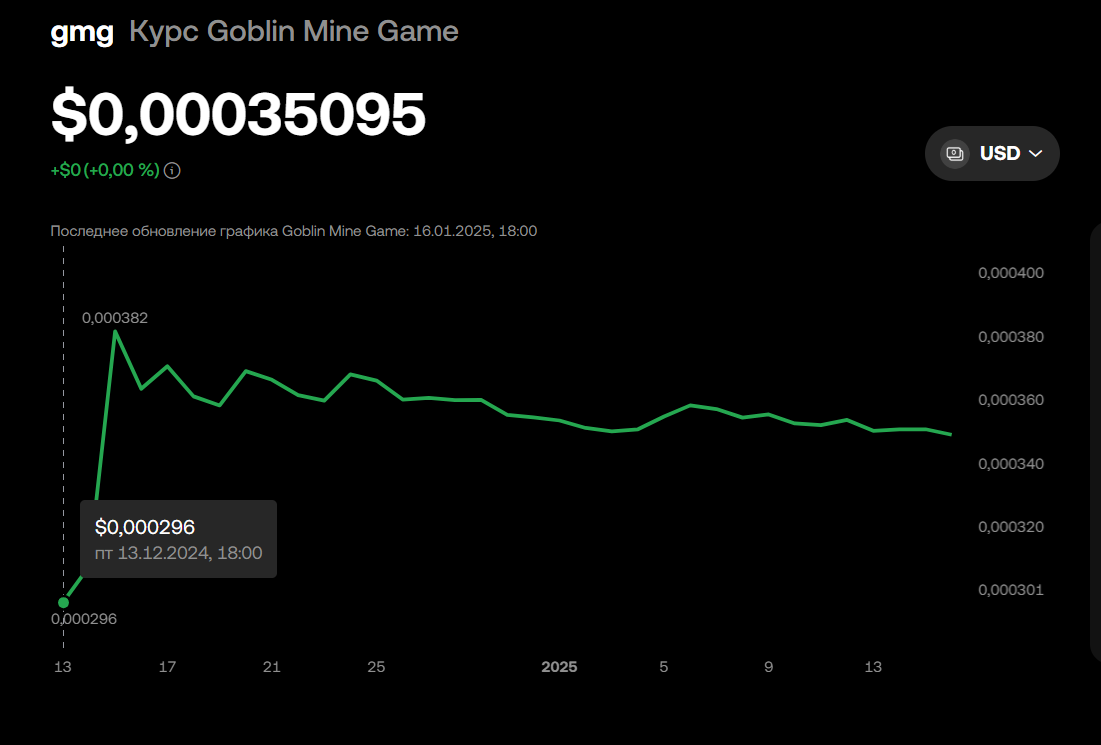Click the x-axis date label 25
The width and height of the screenshot is (1101, 745).
(x=376, y=667)
